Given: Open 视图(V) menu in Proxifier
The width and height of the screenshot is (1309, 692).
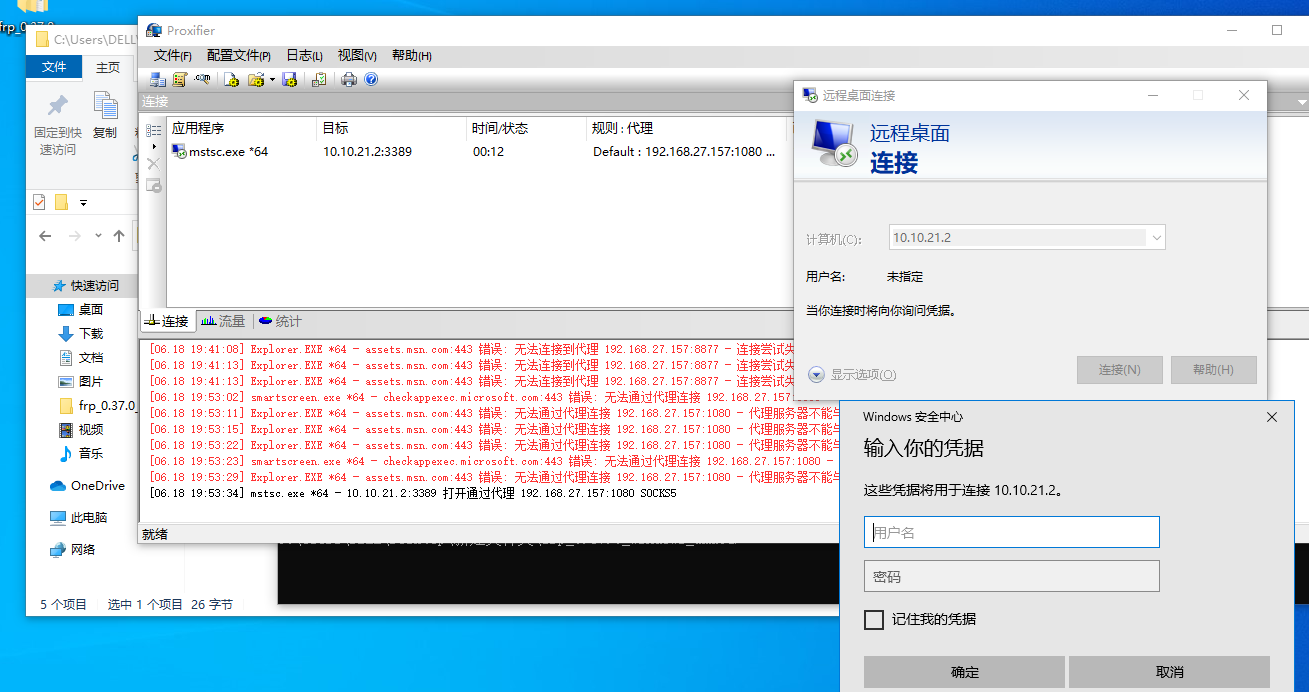Looking at the screenshot, I should coord(357,56).
